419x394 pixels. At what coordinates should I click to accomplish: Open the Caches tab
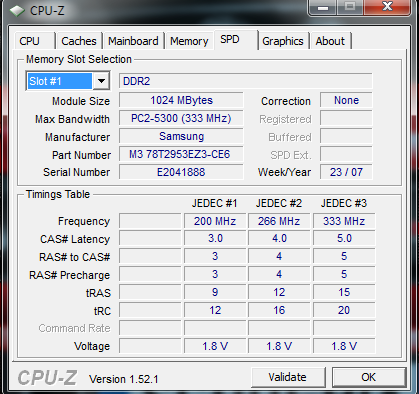pos(79,41)
